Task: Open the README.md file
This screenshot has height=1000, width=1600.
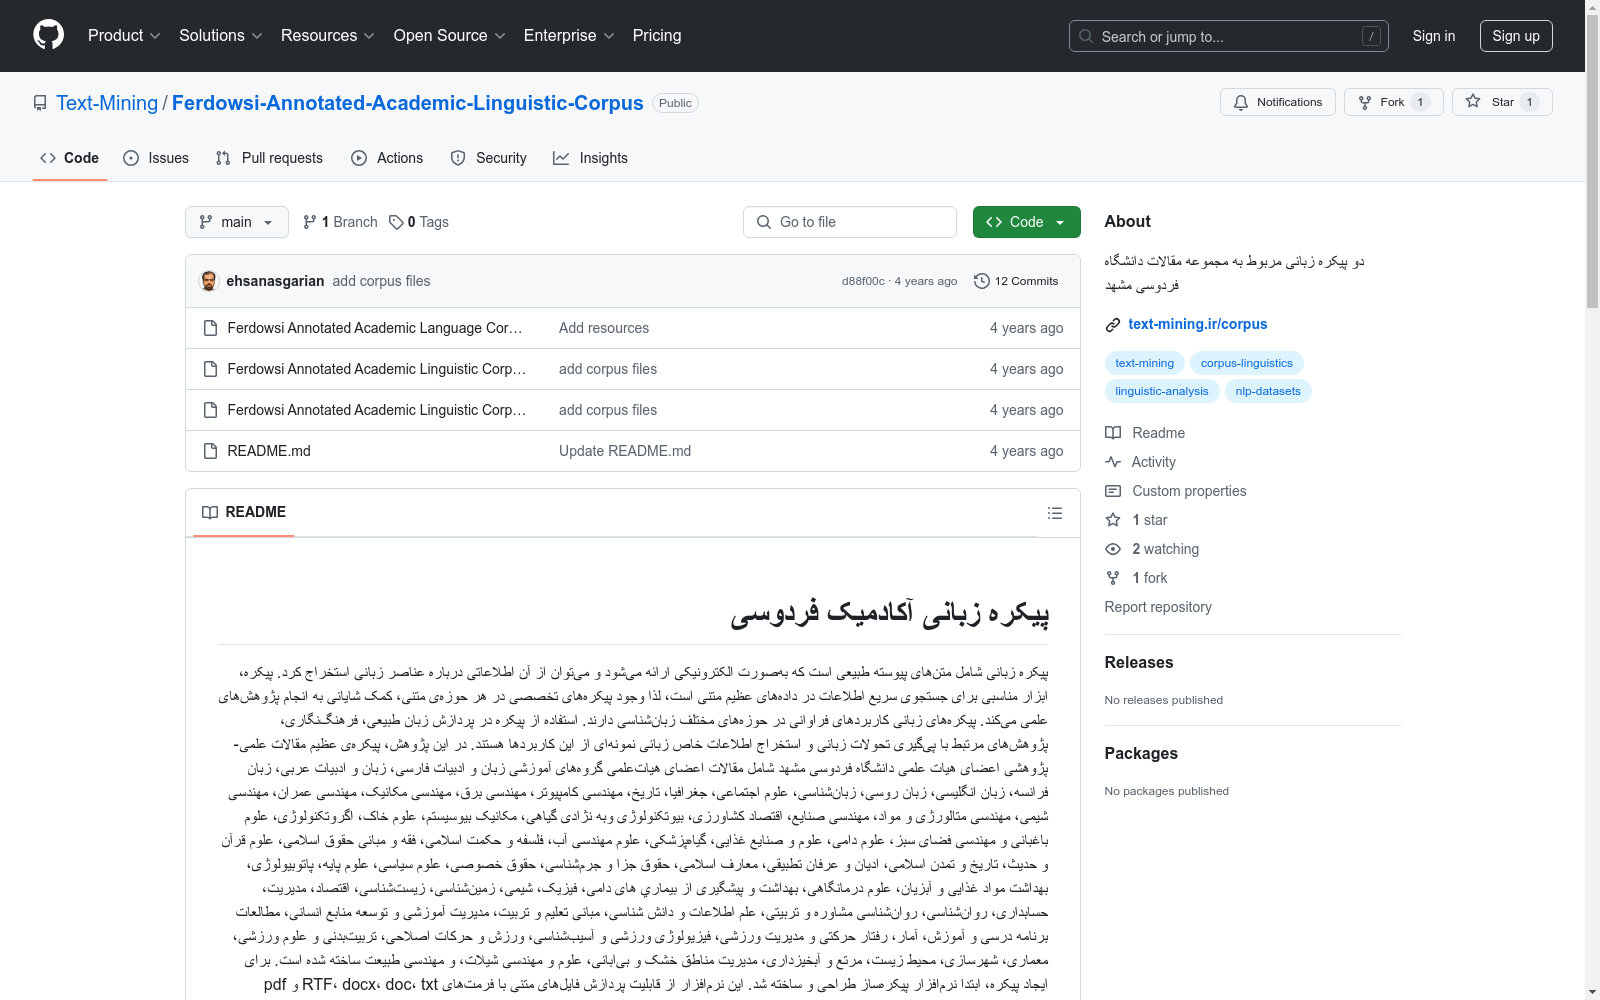Action: 269,451
